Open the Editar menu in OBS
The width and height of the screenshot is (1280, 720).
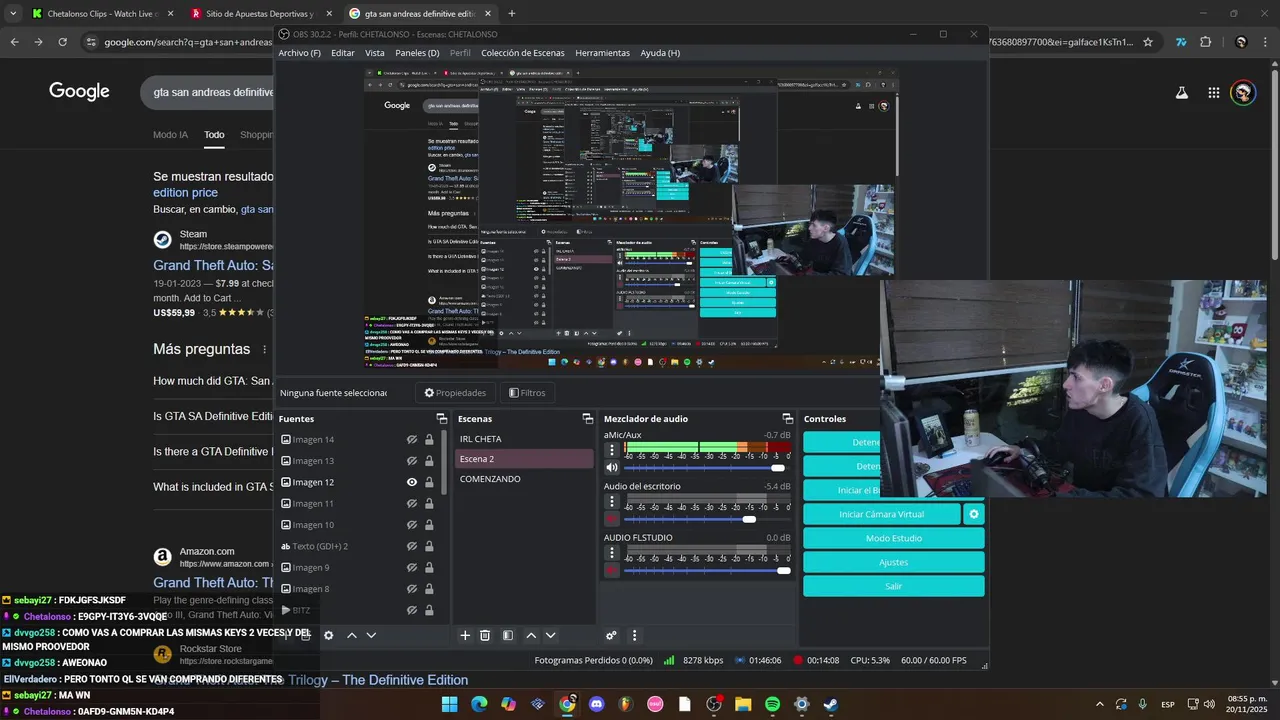pos(343,53)
